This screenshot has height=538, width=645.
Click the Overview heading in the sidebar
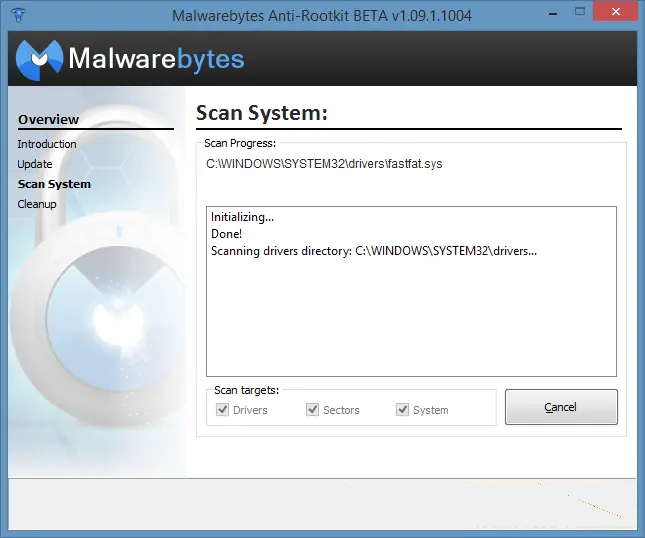[49, 119]
